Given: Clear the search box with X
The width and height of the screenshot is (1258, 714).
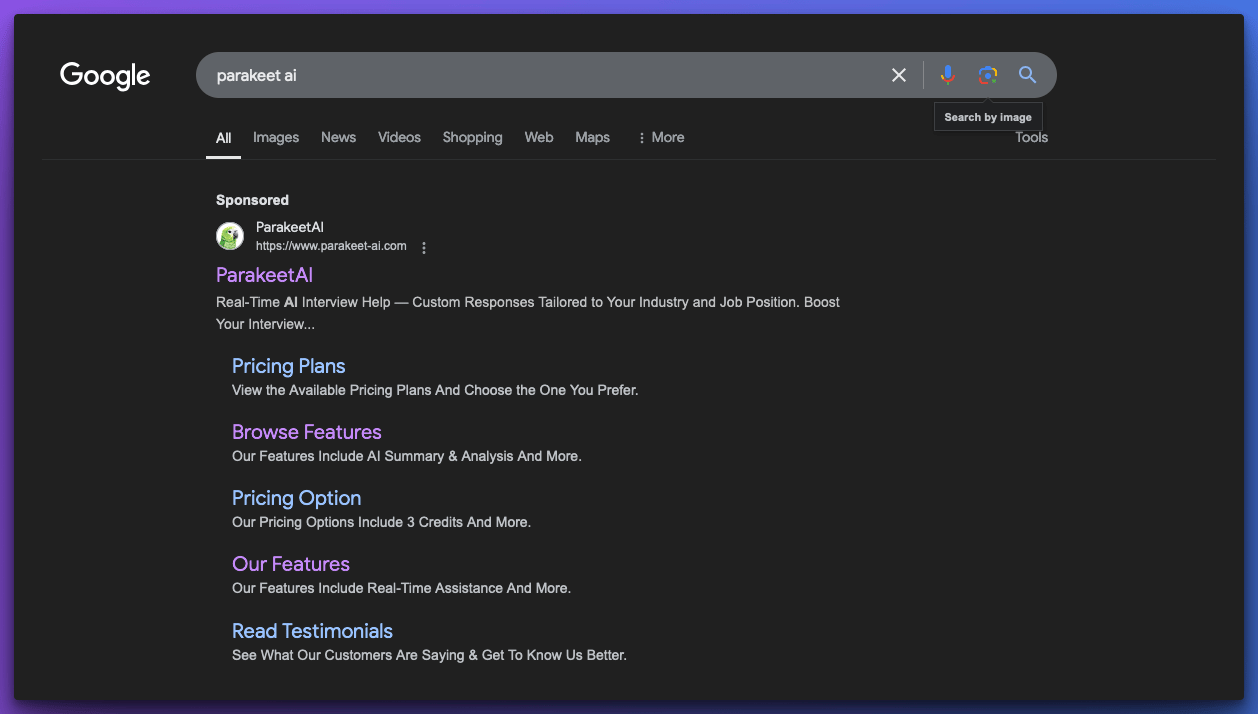Looking at the screenshot, I should (x=899, y=75).
